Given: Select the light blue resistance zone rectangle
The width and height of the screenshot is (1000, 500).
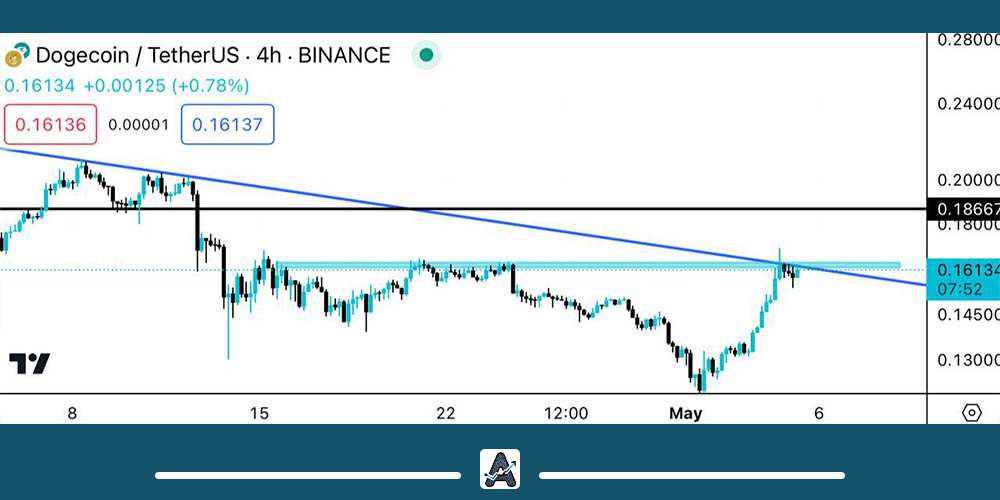Looking at the screenshot, I should pos(587,265).
